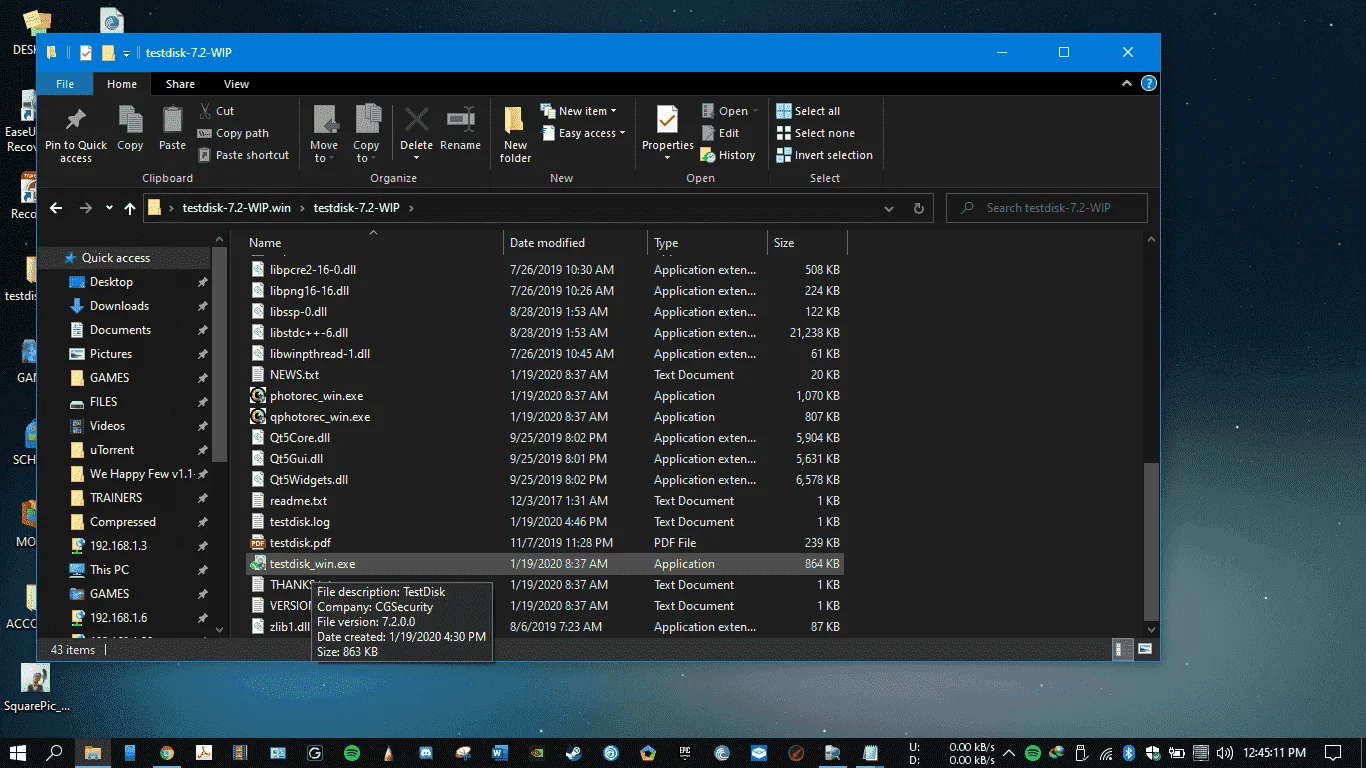Delete the selected item
1366x768 pixels.
click(x=416, y=134)
